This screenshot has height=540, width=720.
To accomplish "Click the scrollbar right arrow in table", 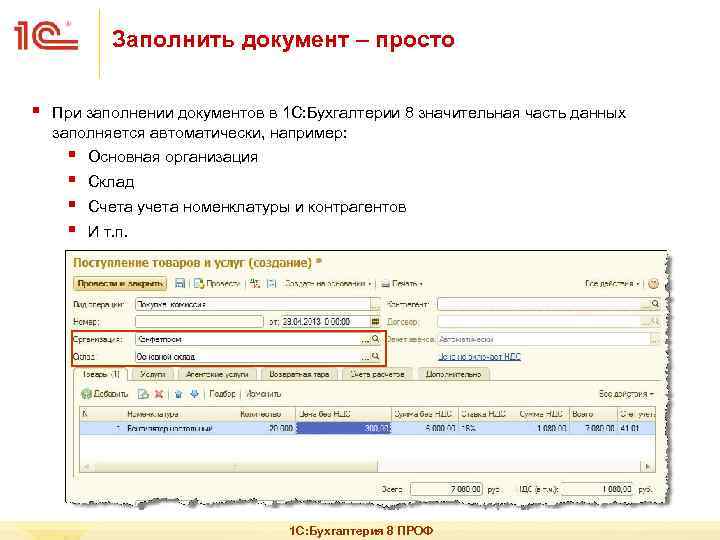I will [648, 467].
